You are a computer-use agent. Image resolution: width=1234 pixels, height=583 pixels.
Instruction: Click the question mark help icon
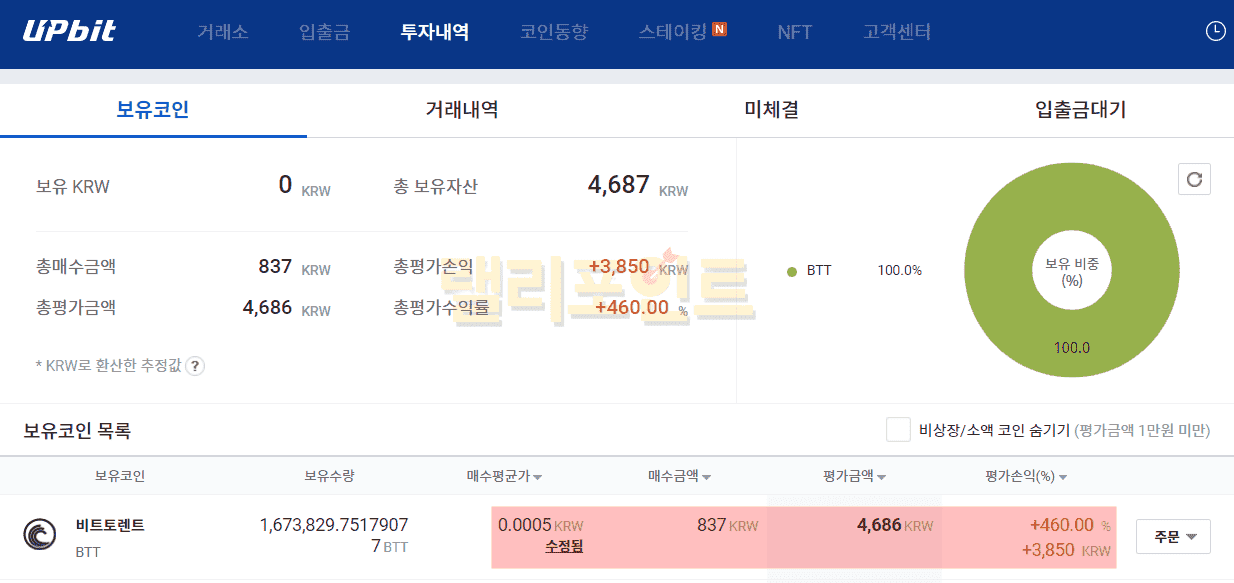(x=195, y=366)
